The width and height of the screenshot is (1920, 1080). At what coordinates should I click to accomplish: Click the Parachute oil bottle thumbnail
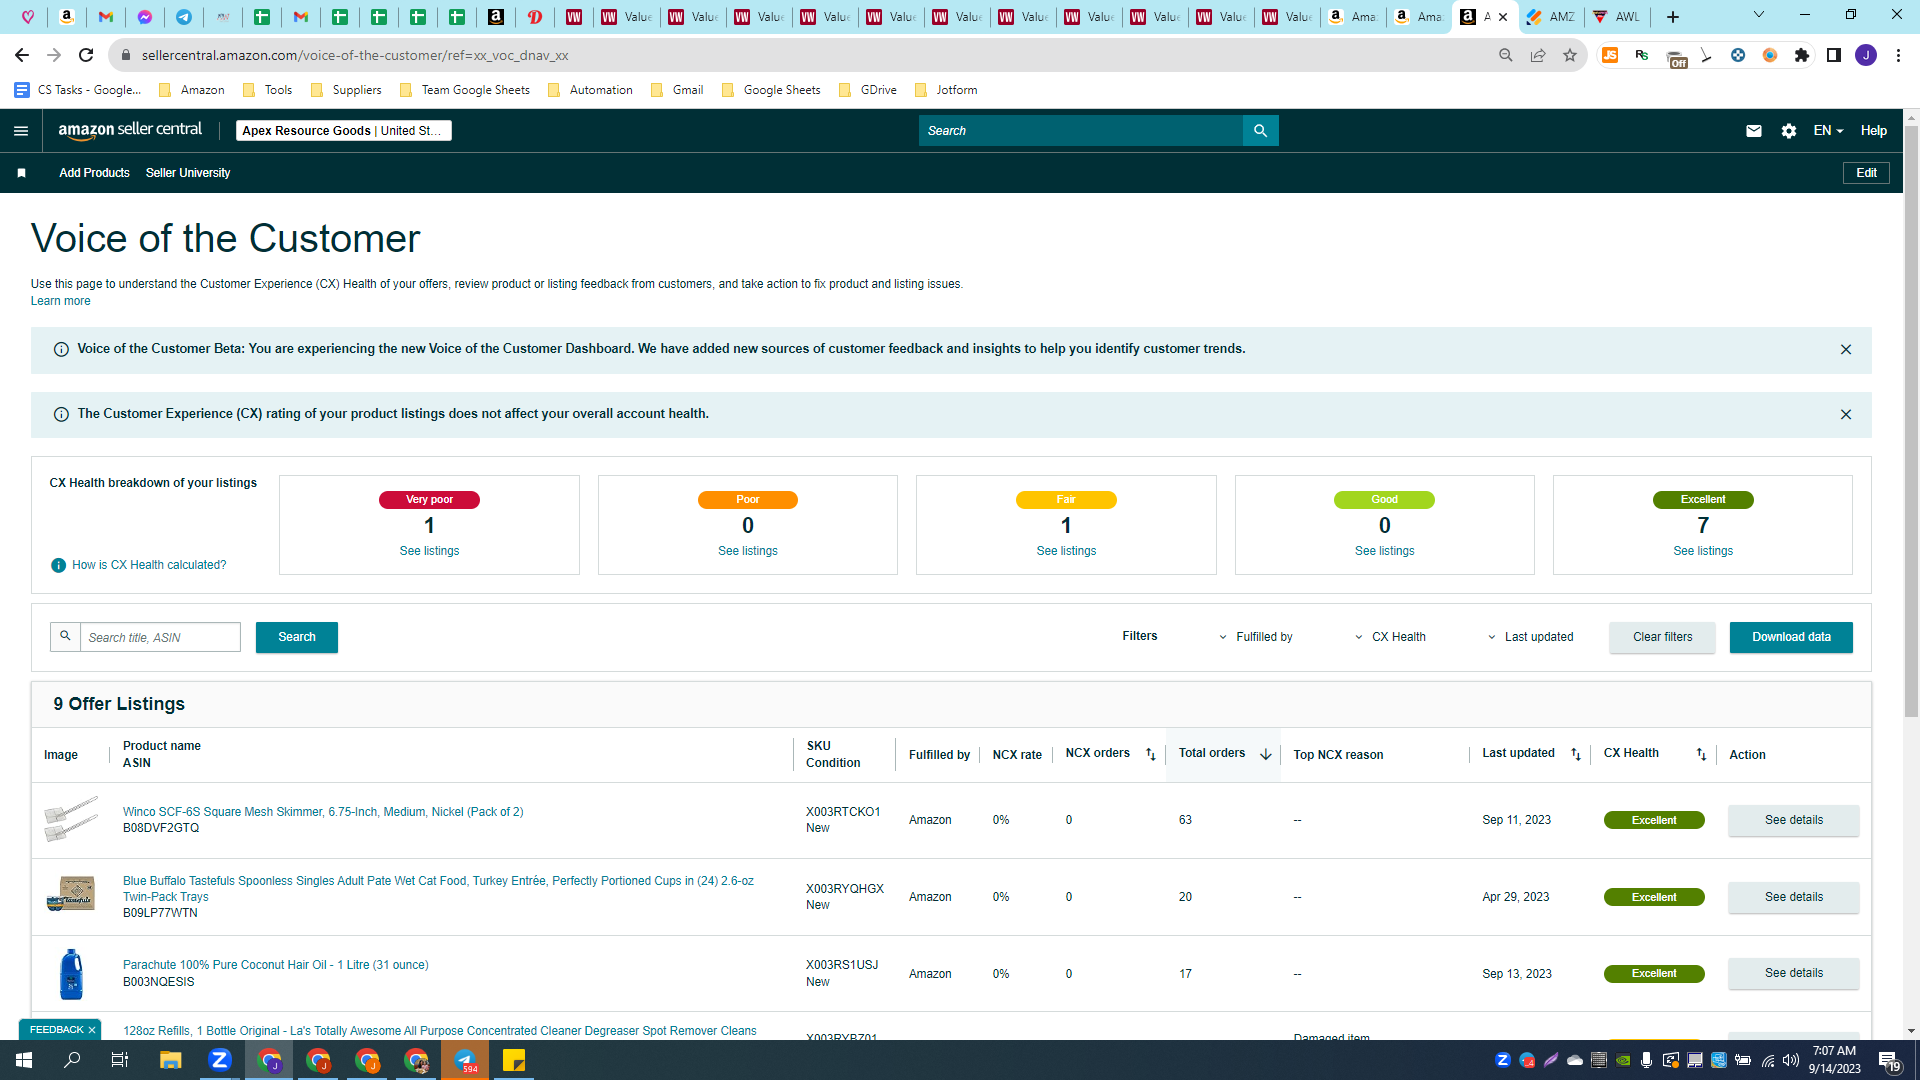71,974
